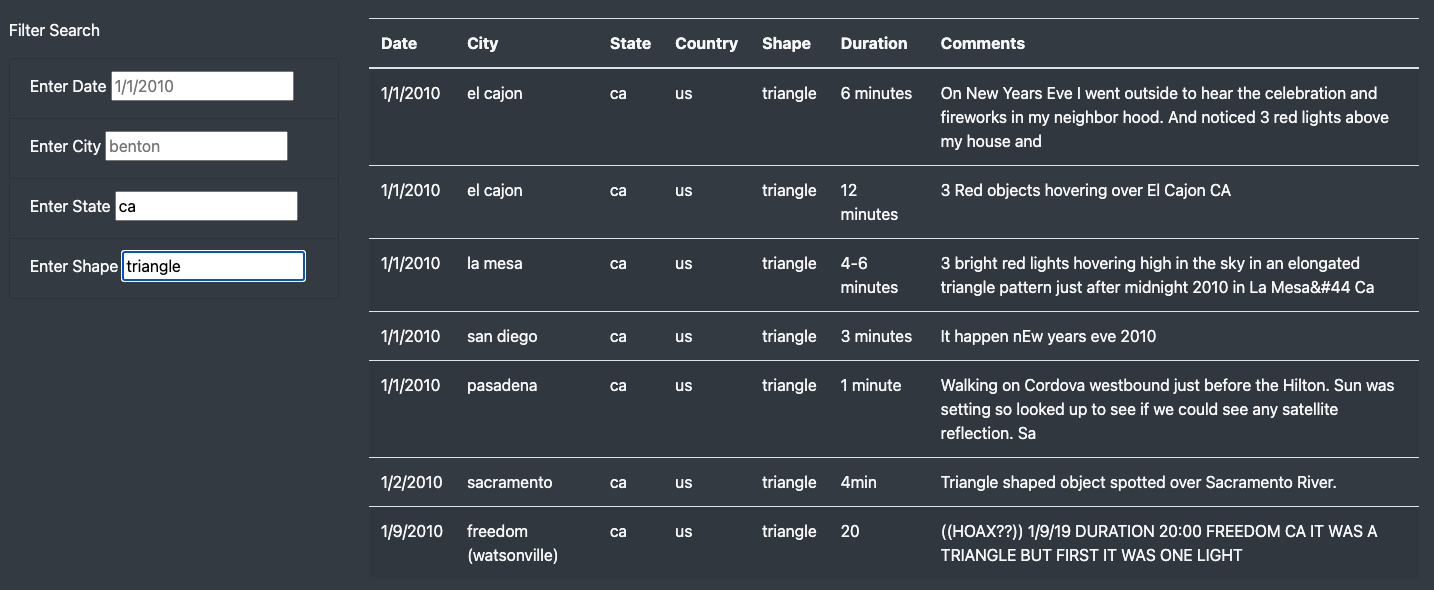Viewport: 1434px width, 590px height.
Task: Click the Filter Search heading
Action: pos(54,30)
